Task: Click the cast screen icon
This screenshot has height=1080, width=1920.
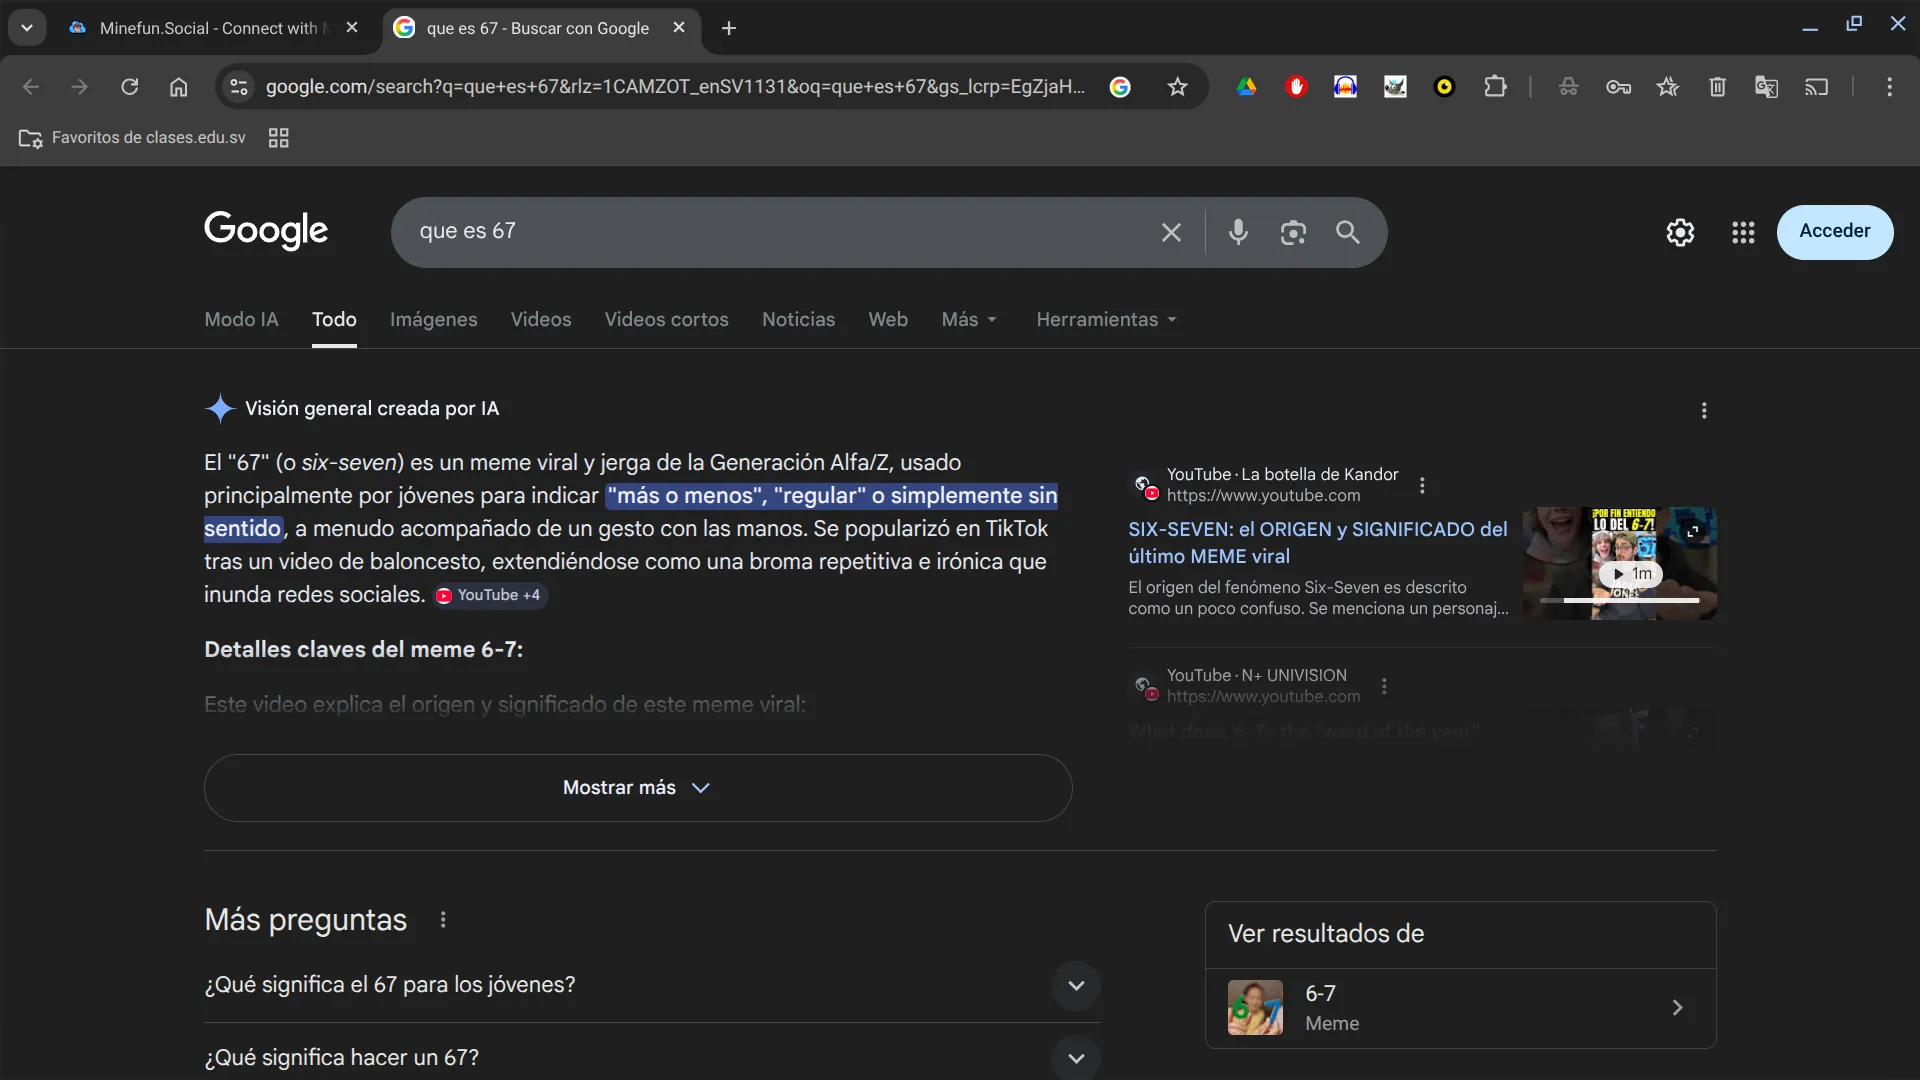Action: [x=1816, y=87]
